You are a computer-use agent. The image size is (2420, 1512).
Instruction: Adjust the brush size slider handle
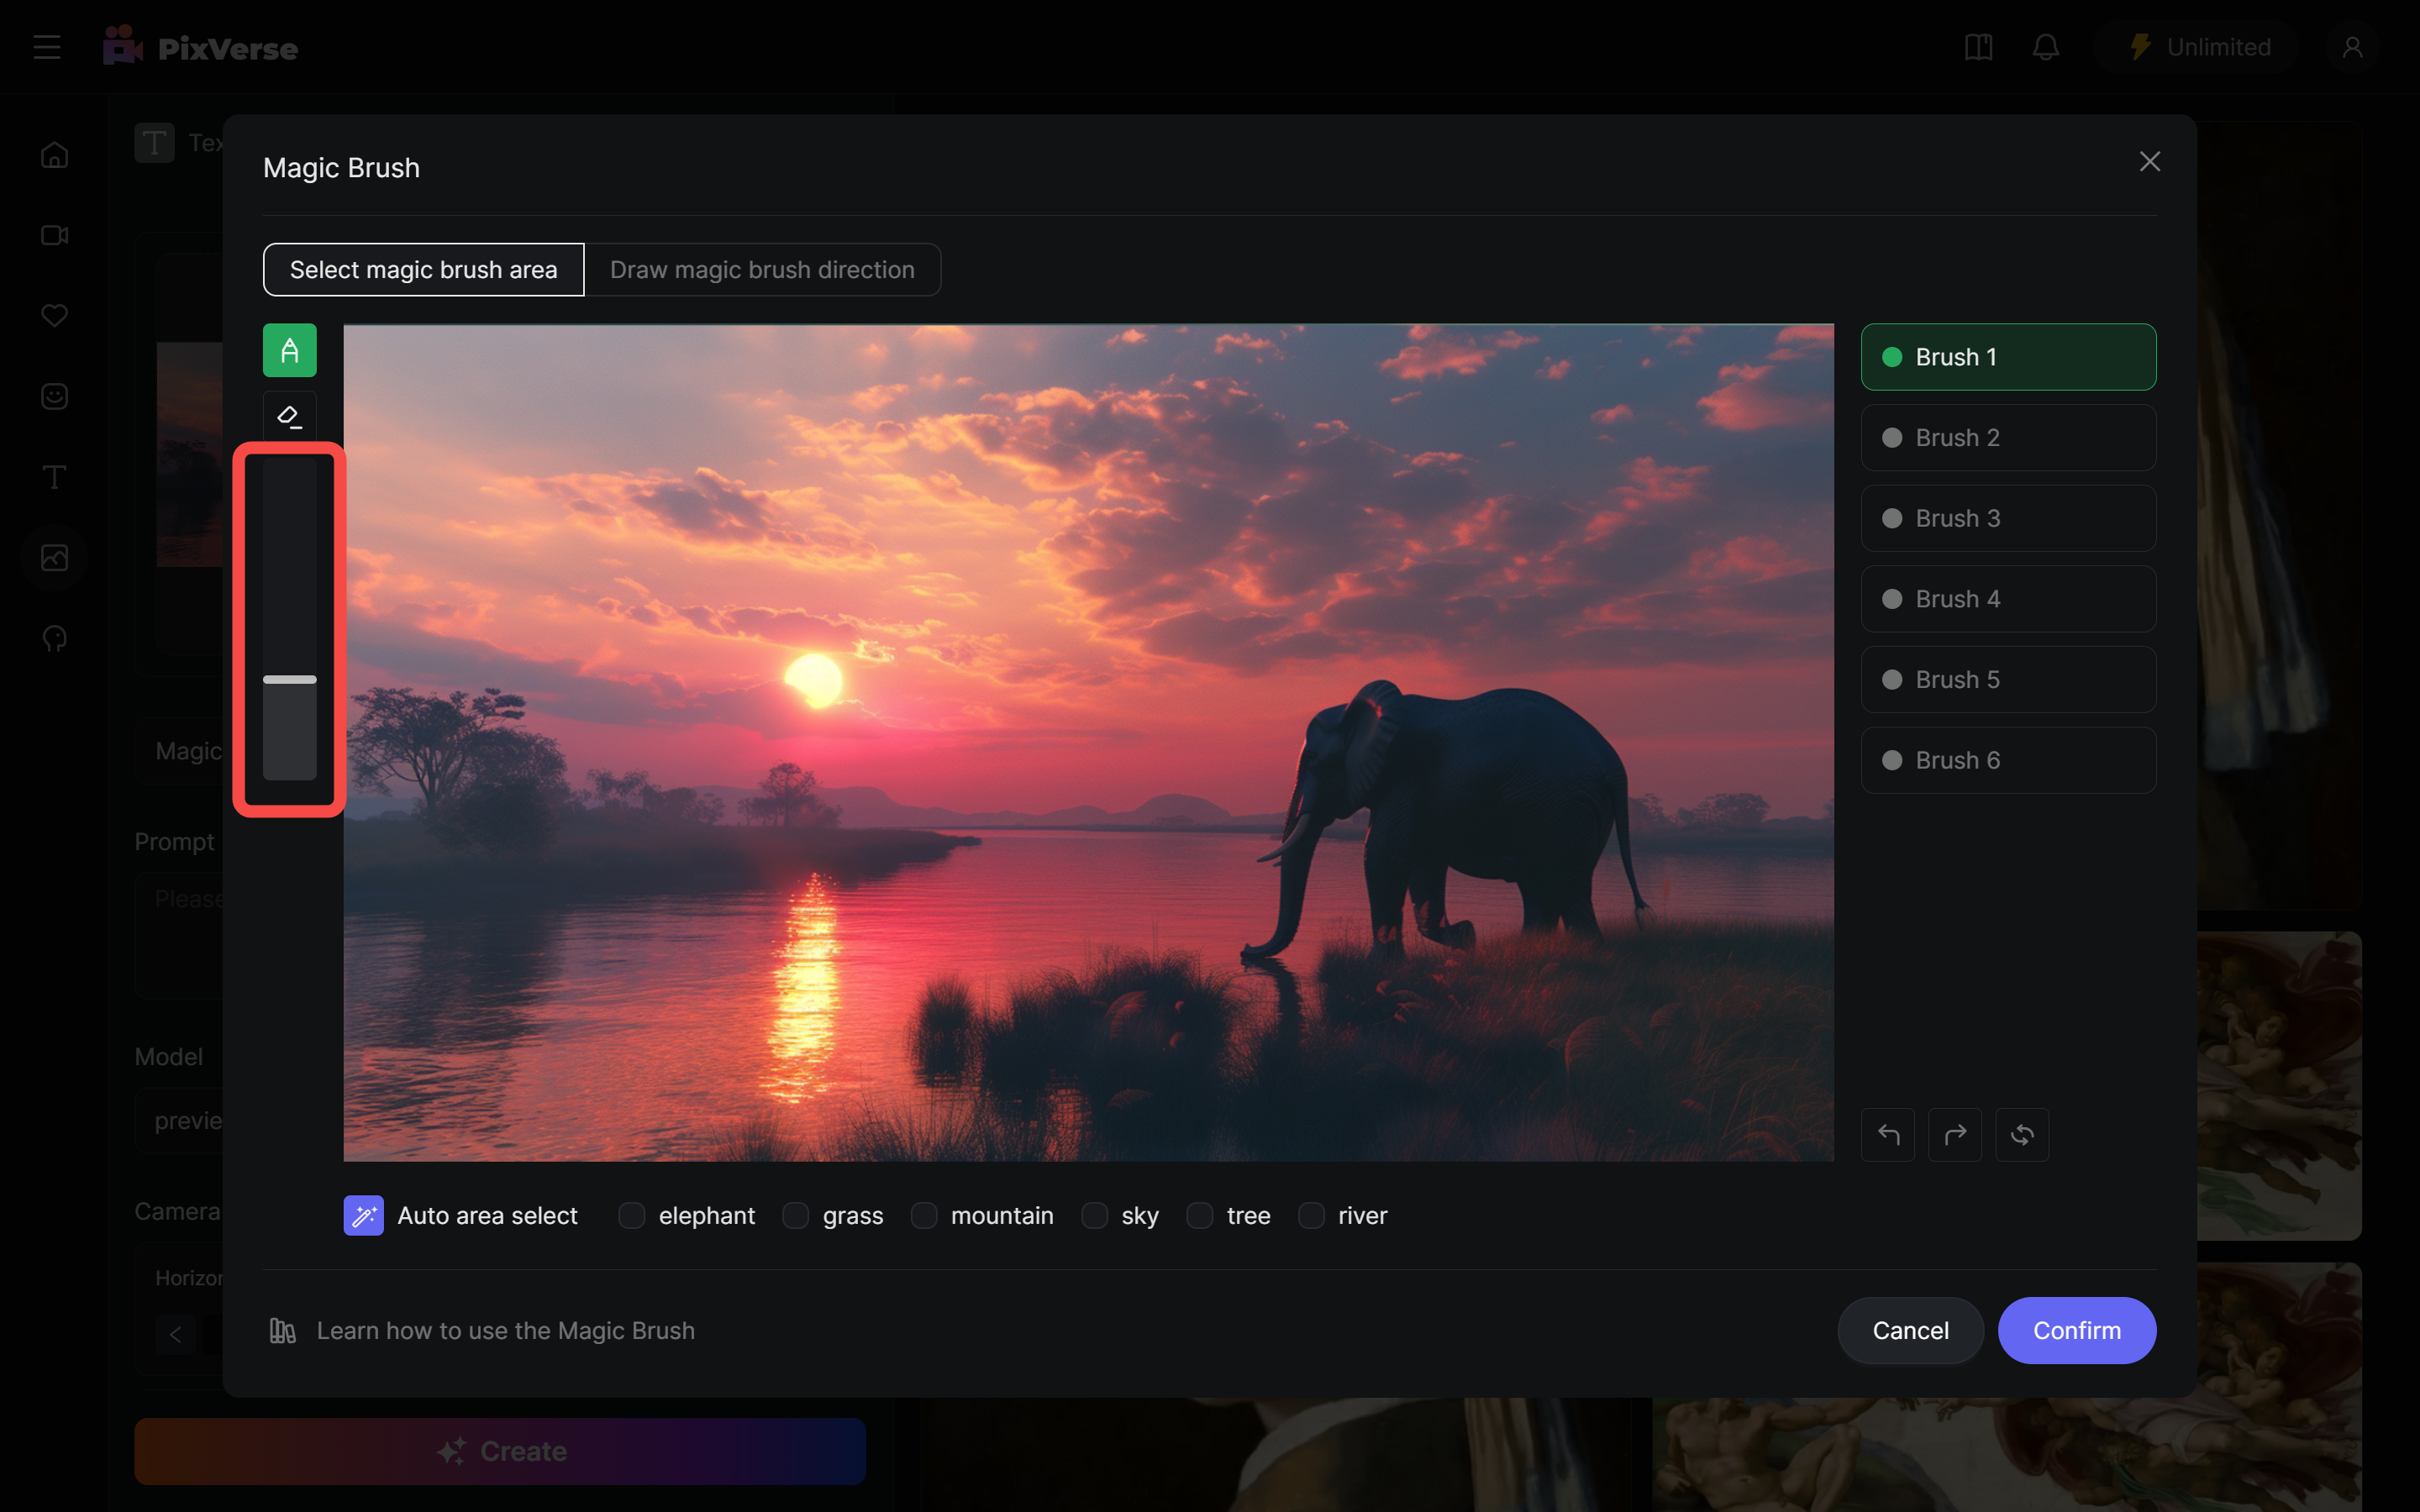pyautogui.click(x=289, y=679)
